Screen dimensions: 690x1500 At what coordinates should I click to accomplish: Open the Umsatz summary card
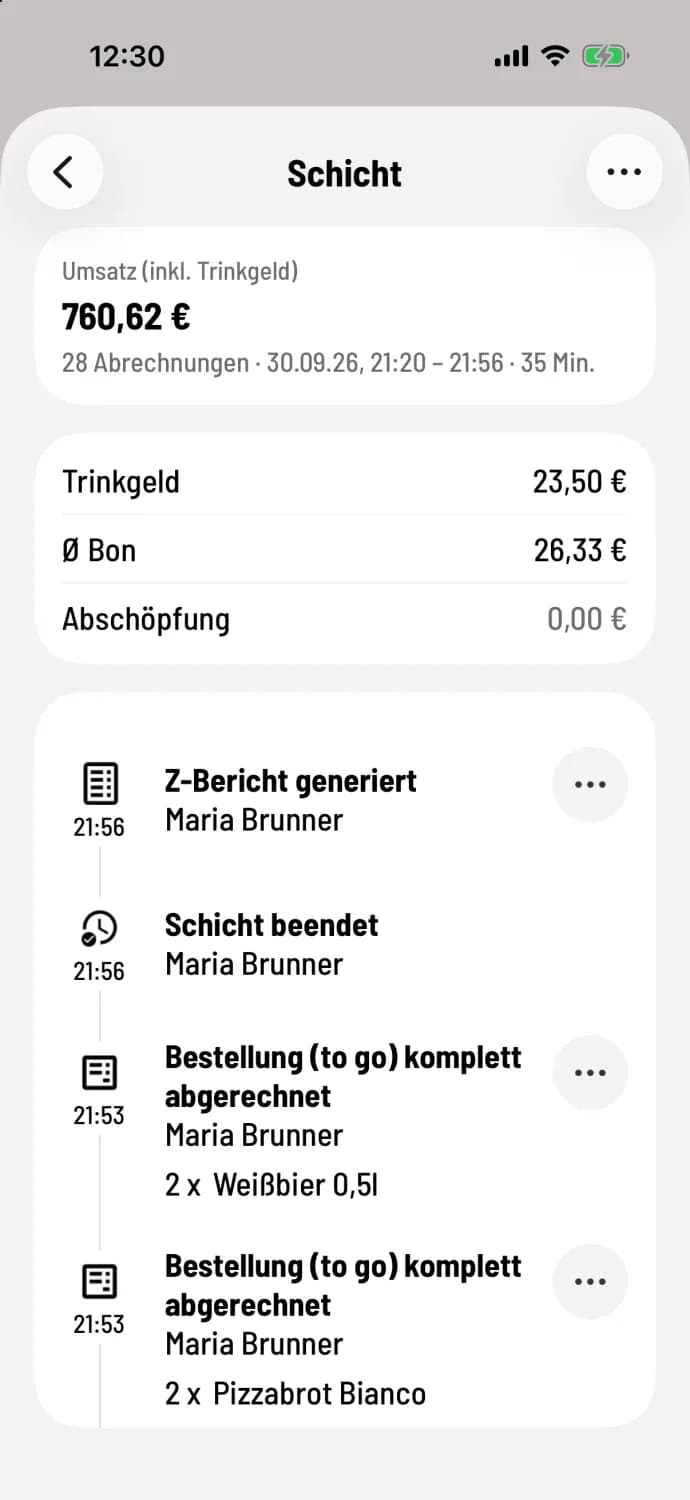pyautogui.click(x=345, y=315)
